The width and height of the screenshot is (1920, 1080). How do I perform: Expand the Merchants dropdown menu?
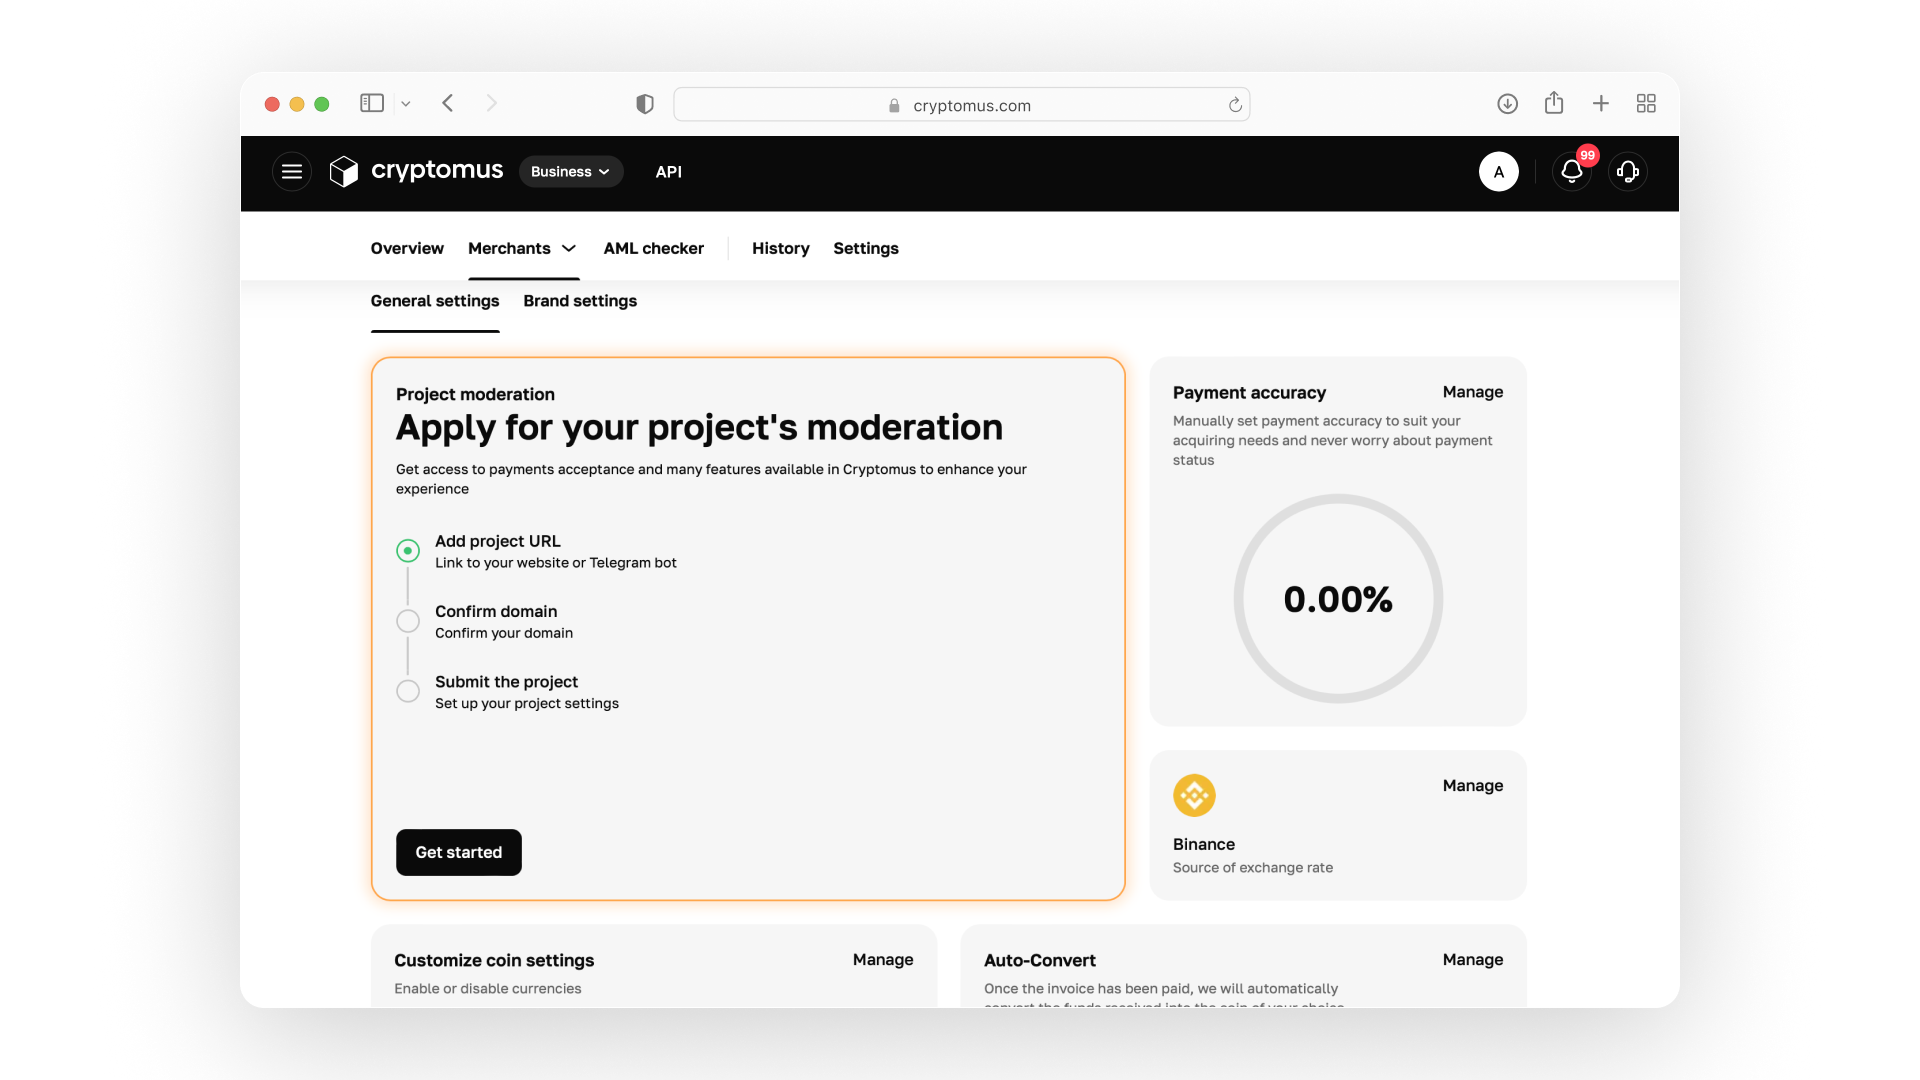tap(523, 248)
